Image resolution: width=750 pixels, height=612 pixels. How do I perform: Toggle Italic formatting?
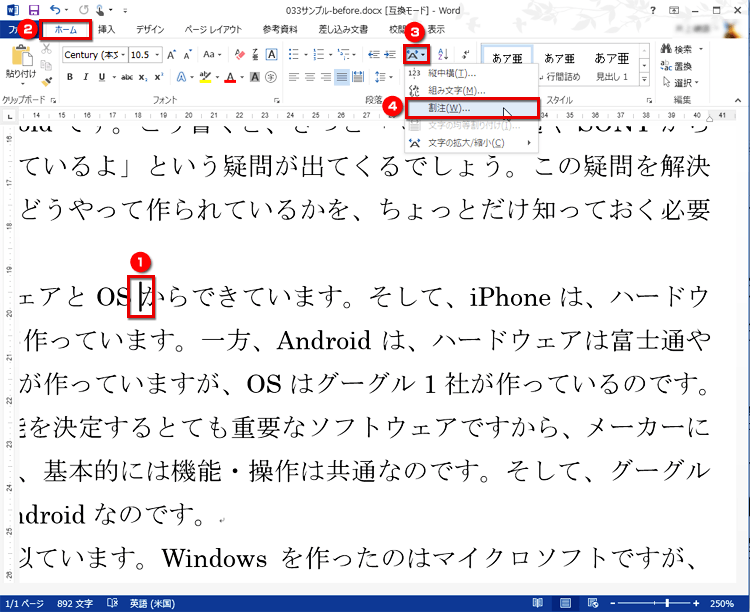(x=86, y=77)
